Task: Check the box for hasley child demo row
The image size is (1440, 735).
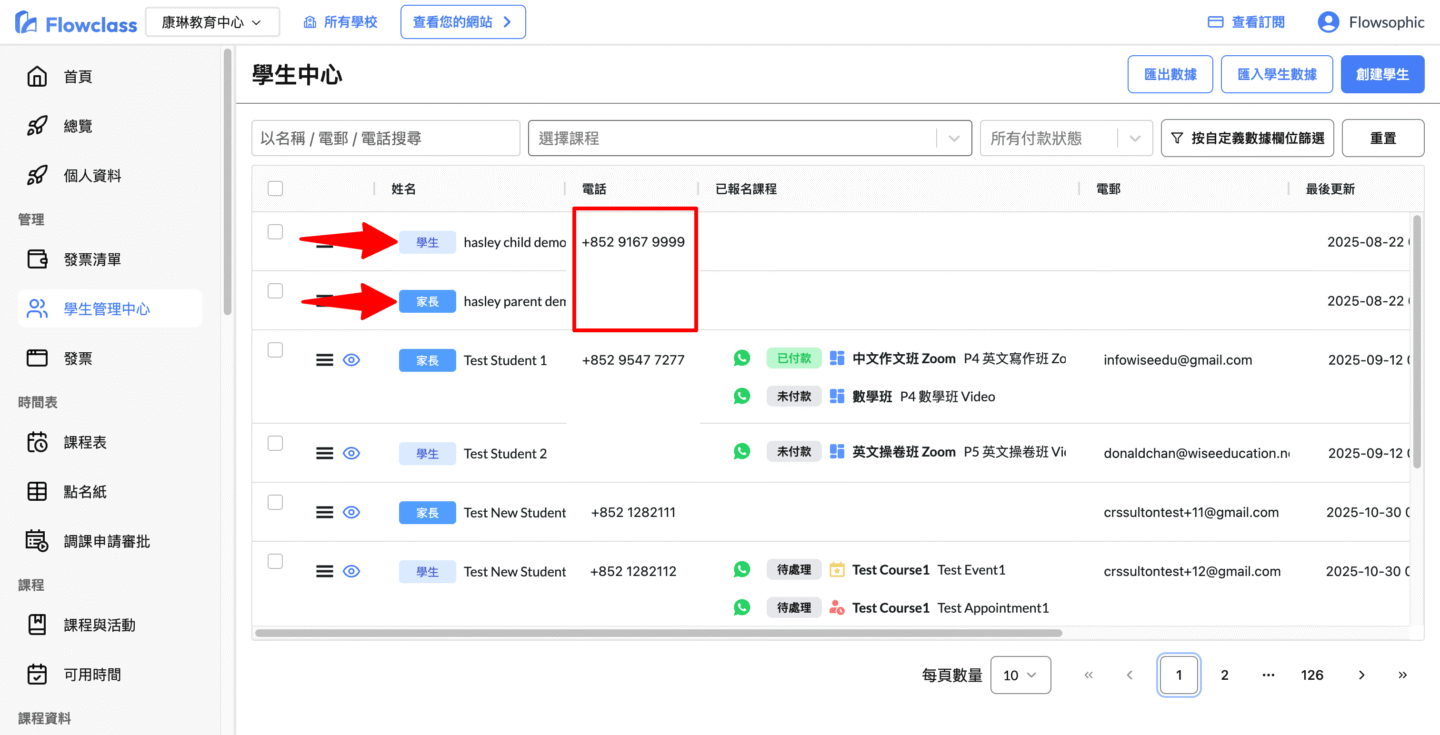Action: click(x=276, y=232)
